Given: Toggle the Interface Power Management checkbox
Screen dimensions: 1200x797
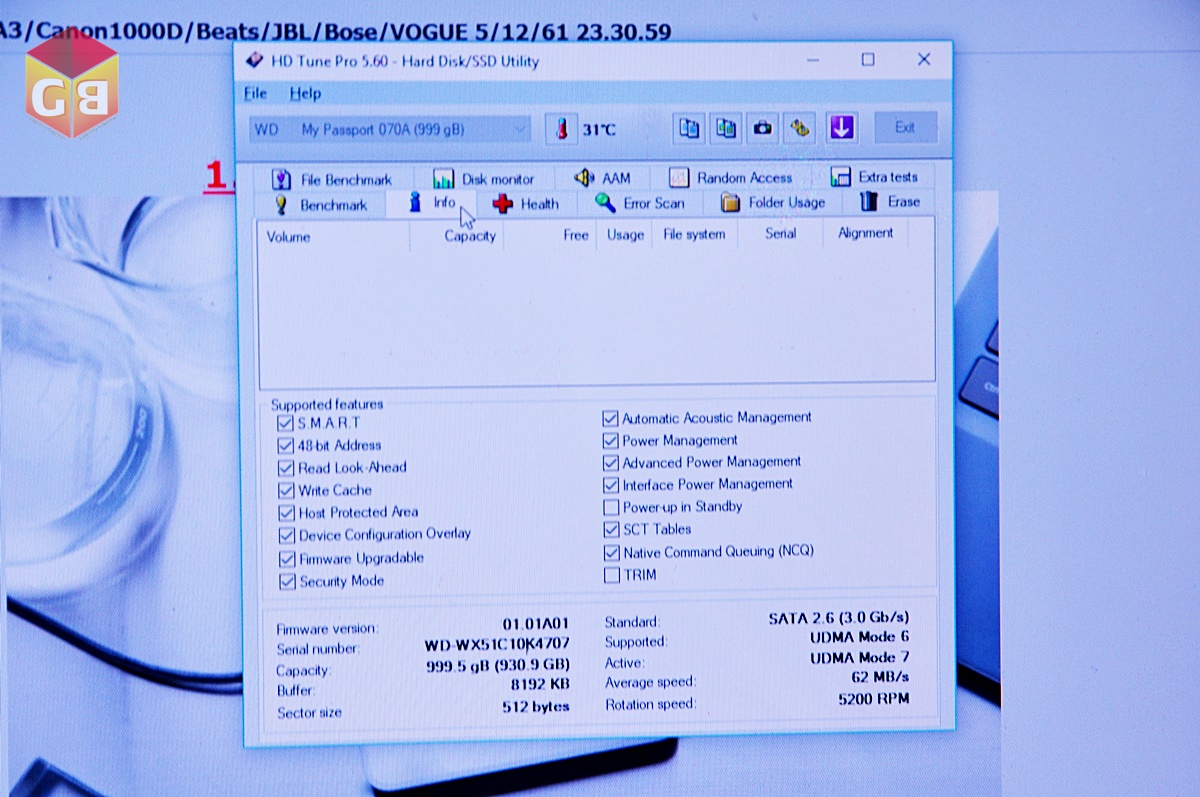Looking at the screenshot, I should [611, 485].
